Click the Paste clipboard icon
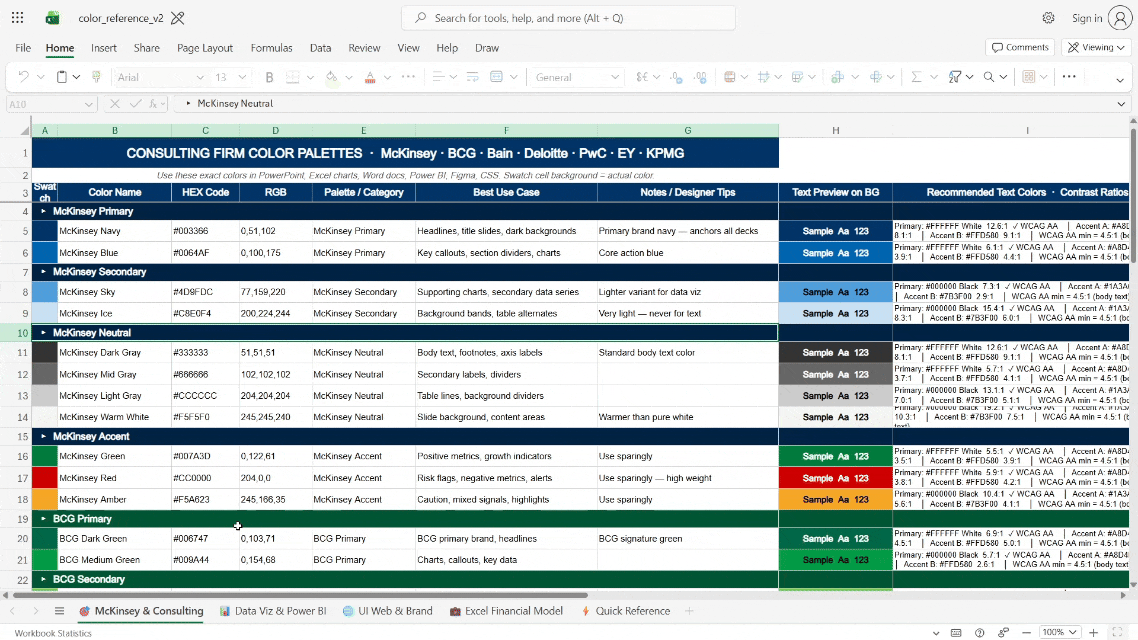 [x=62, y=77]
